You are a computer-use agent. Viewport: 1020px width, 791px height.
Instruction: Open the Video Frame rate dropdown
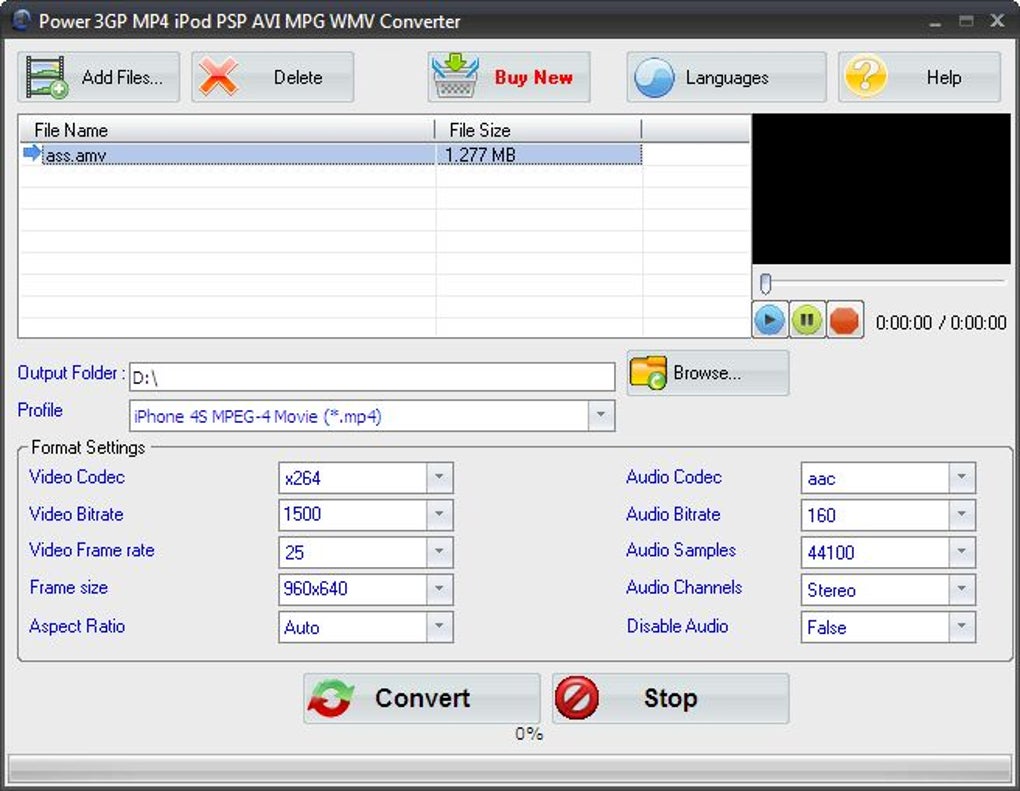coord(439,552)
